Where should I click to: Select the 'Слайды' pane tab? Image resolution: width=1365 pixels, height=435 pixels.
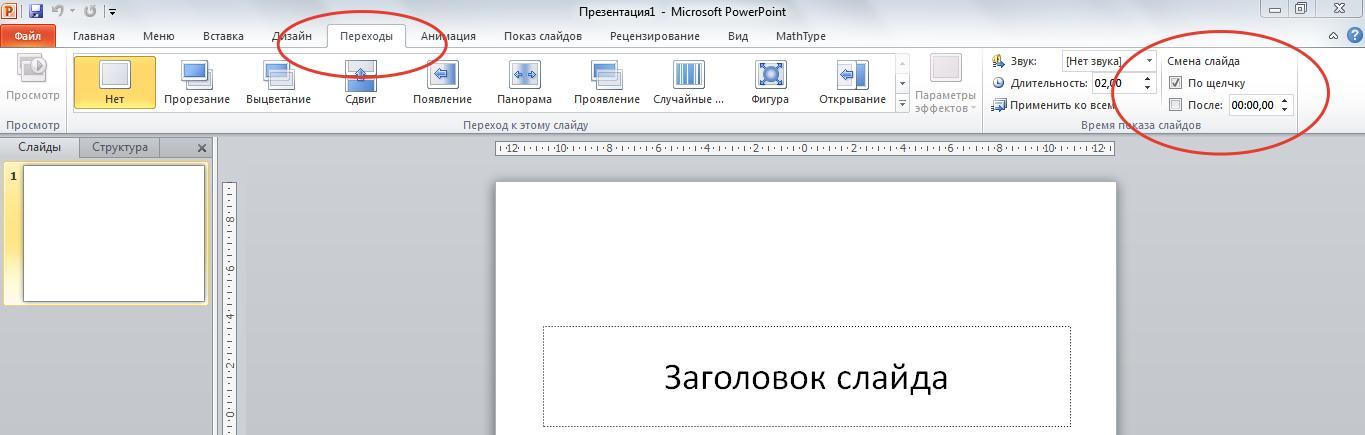pyautogui.click(x=40, y=147)
